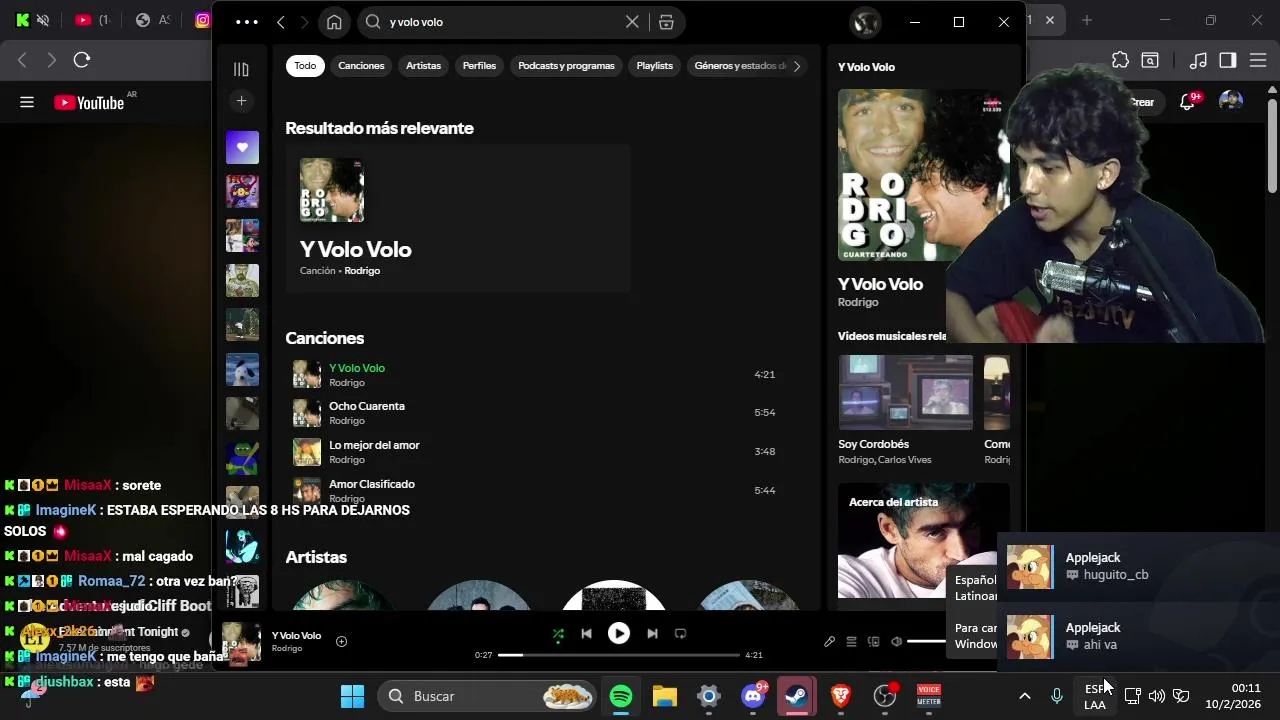Screen dimensions: 1280x720
Task: Mute Spotify with the volume speaker icon
Action: pyautogui.click(x=897, y=642)
